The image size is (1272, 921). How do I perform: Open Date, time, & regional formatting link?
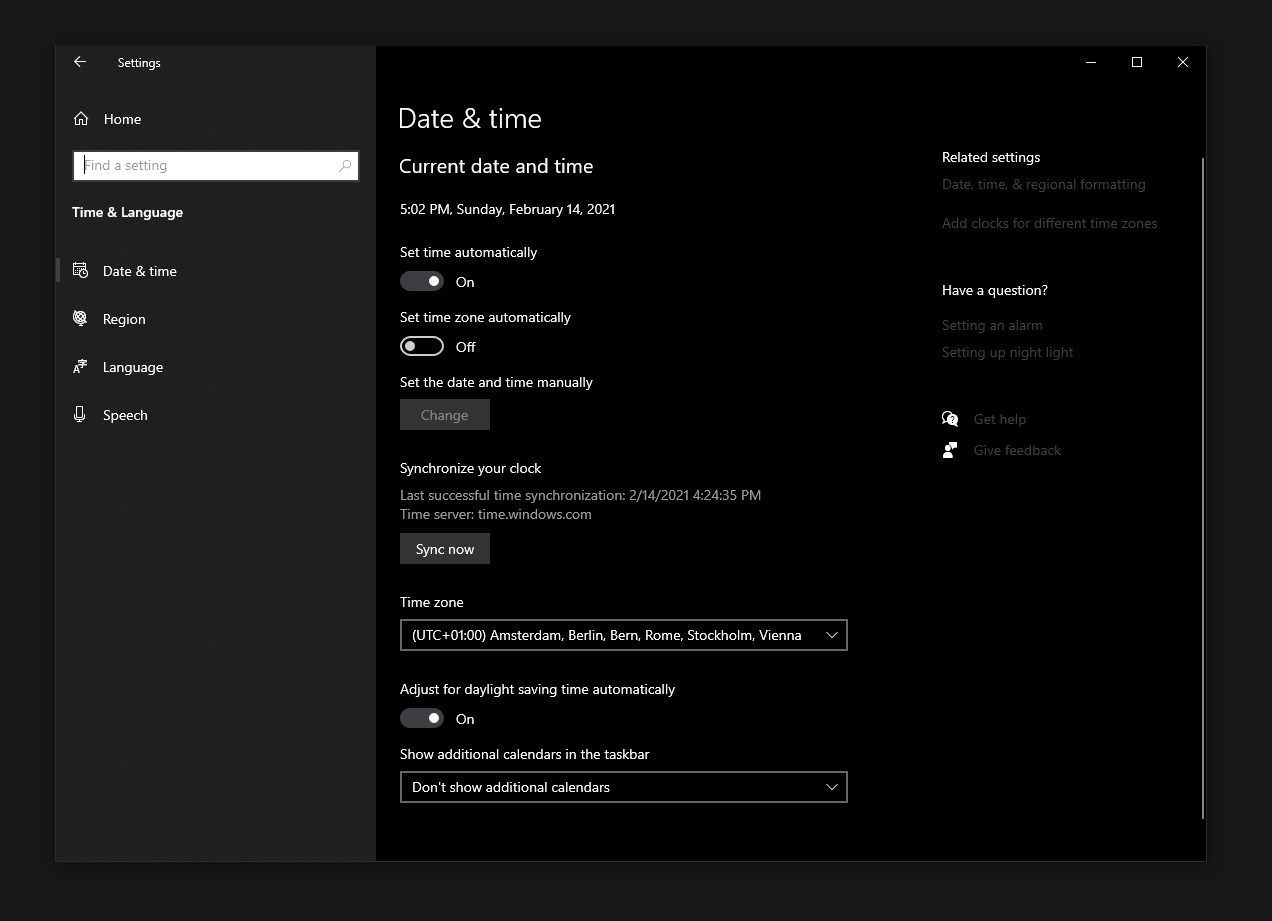point(1044,184)
